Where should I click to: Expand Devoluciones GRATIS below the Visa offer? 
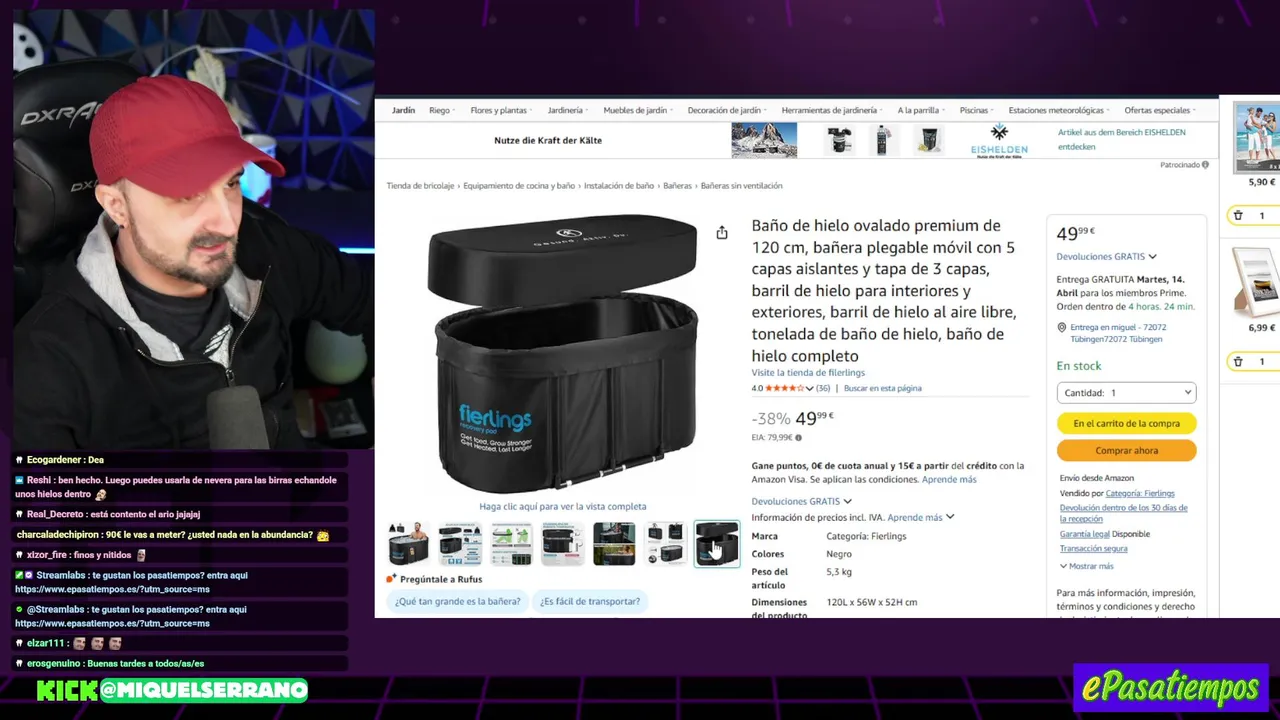(801, 501)
